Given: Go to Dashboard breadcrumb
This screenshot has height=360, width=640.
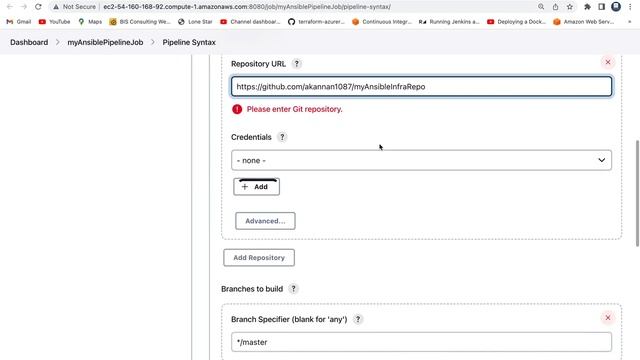Looking at the screenshot, I should [x=29, y=42].
